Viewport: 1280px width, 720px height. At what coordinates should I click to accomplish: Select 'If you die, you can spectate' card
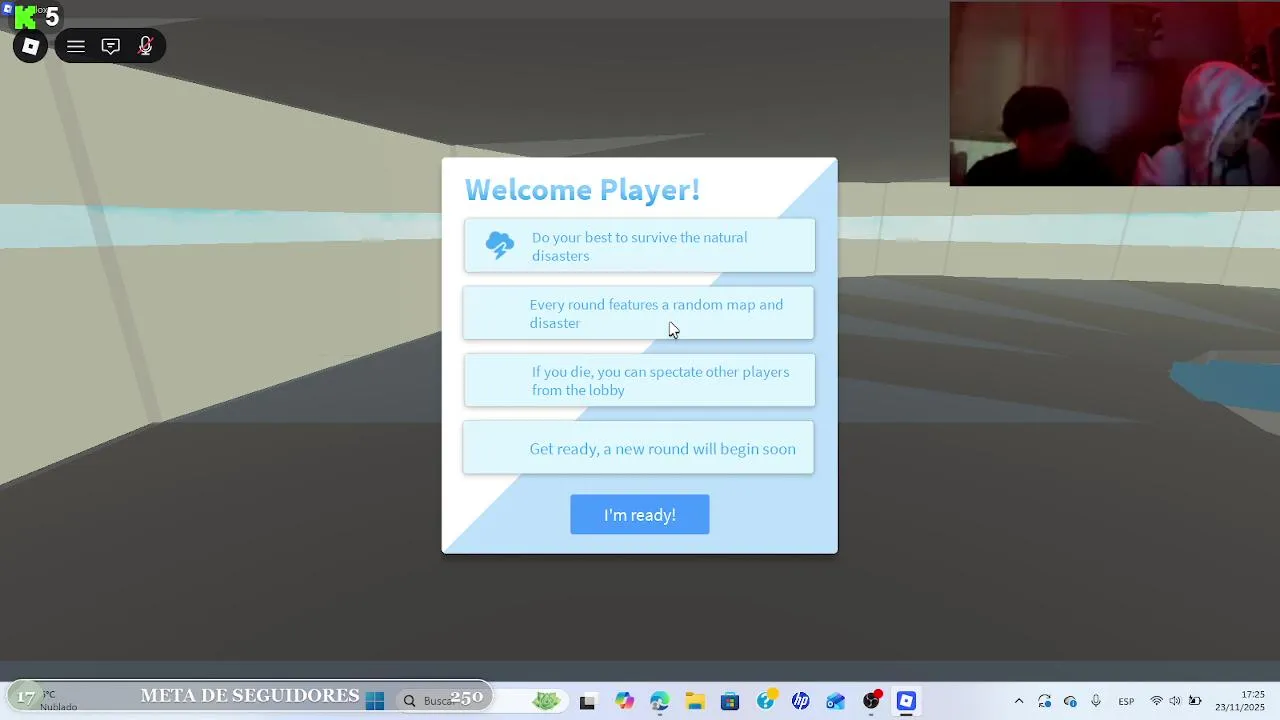coord(640,380)
